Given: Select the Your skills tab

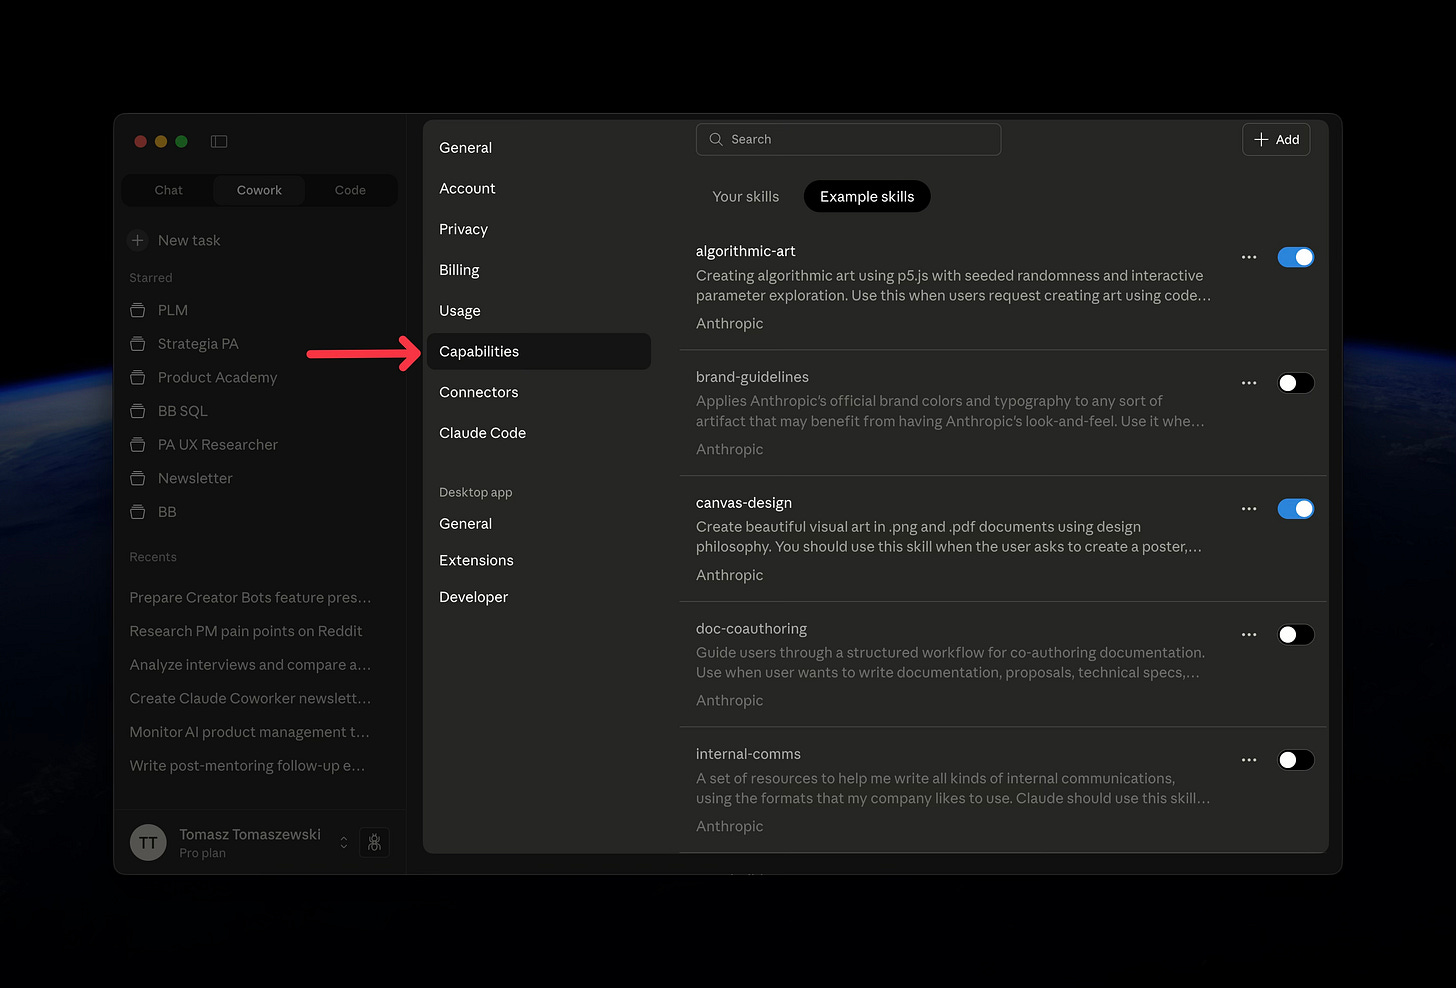Looking at the screenshot, I should 745,197.
